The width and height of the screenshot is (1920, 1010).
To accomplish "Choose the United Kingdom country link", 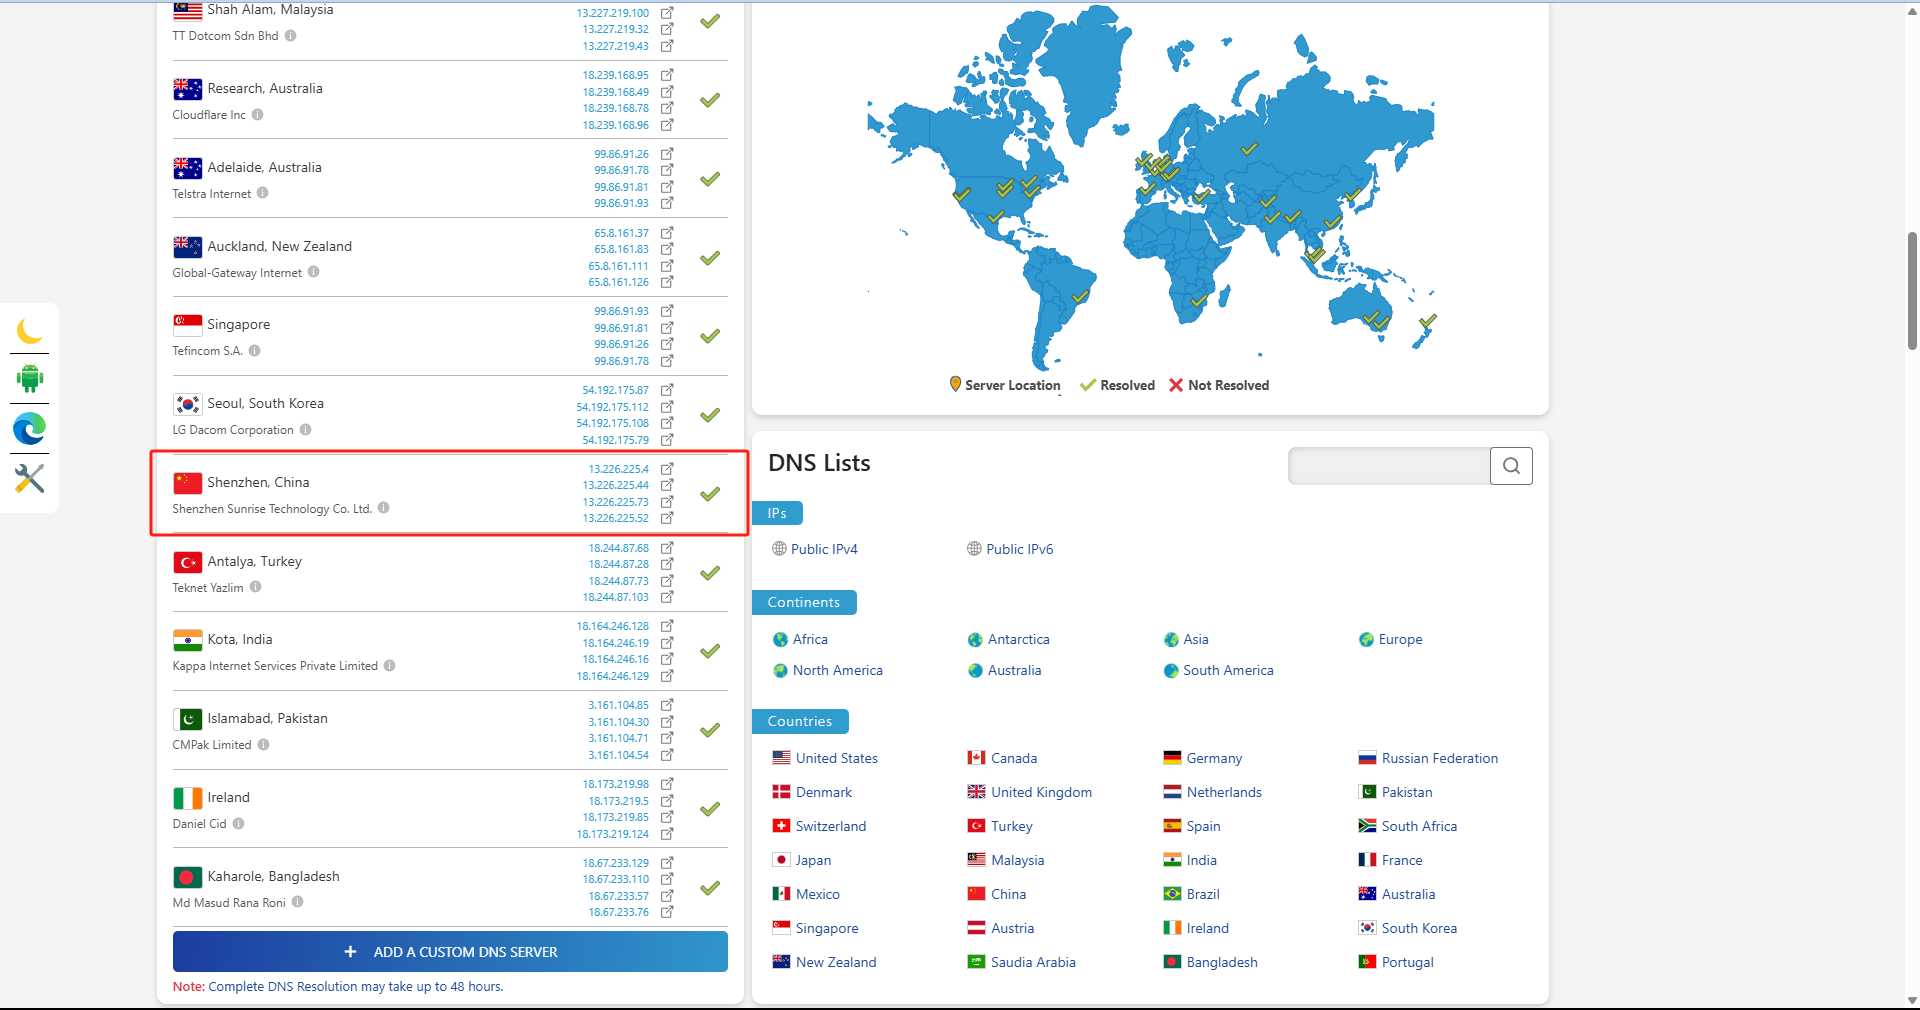I will pos(1040,792).
